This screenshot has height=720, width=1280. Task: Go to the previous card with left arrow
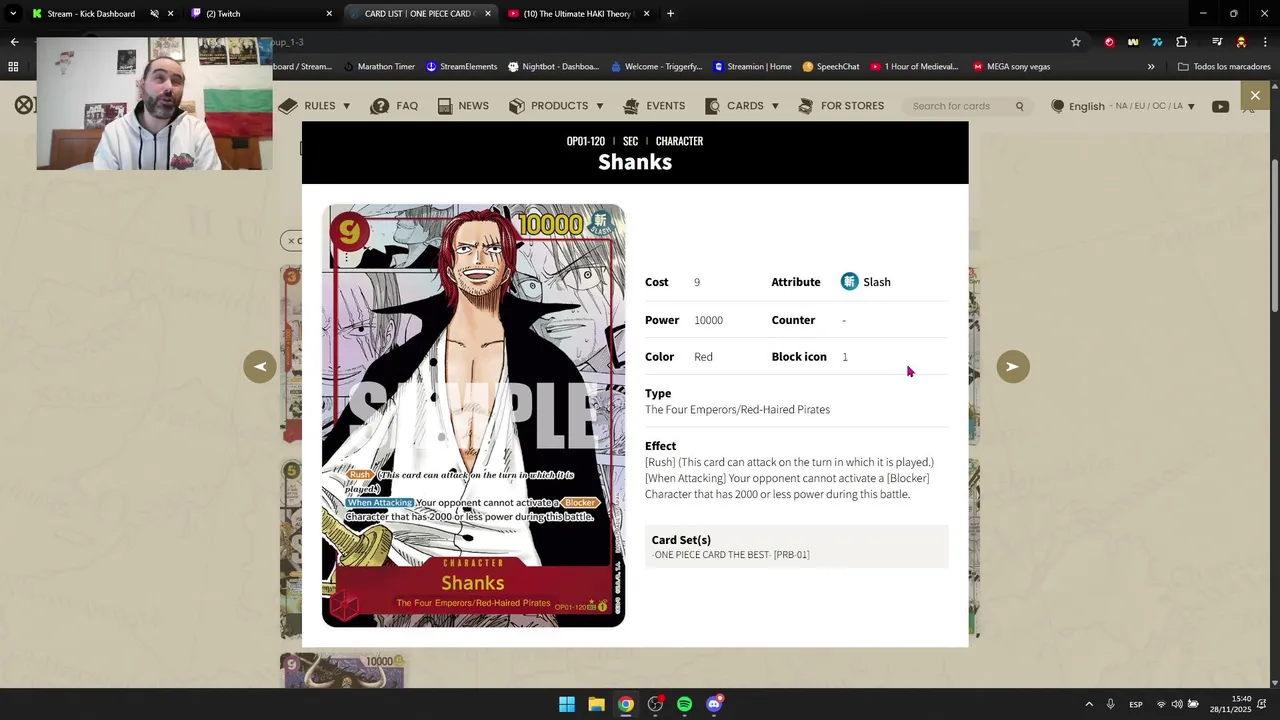click(260, 367)
